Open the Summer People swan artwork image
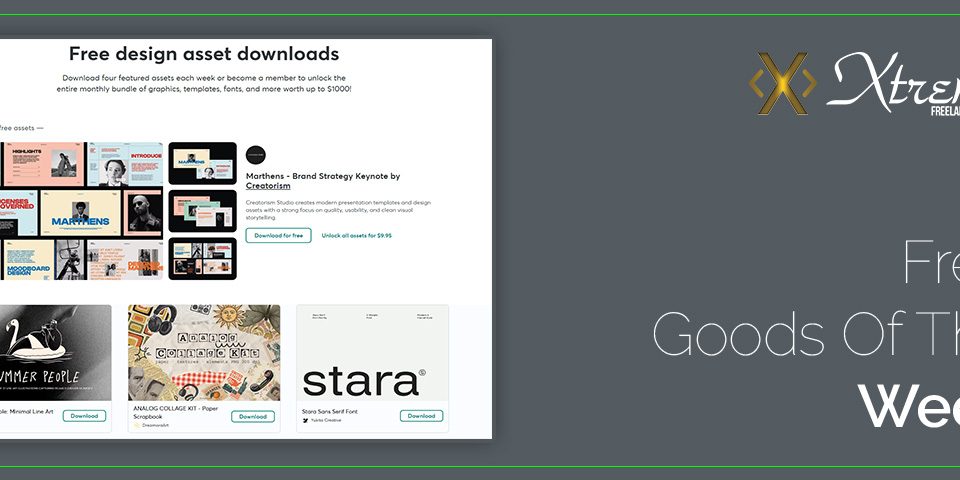The image size is (960, 480). pos(56,353)
